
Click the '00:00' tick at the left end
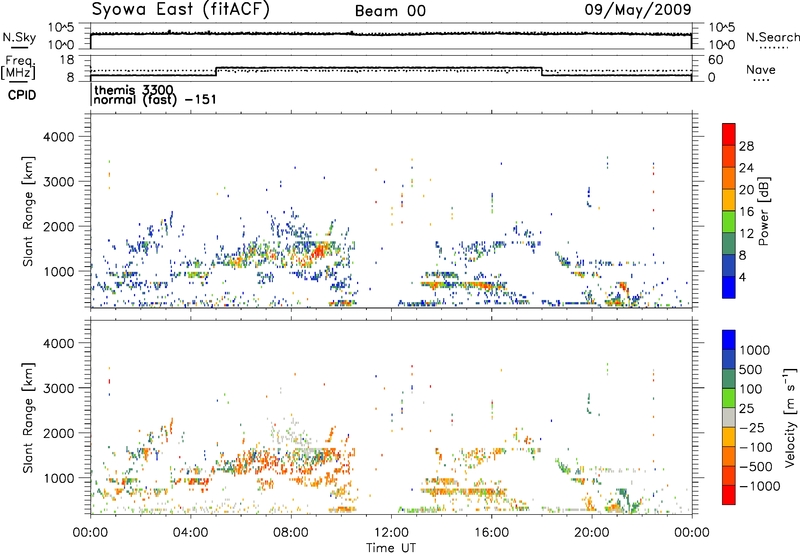click(x=90, y=533)
